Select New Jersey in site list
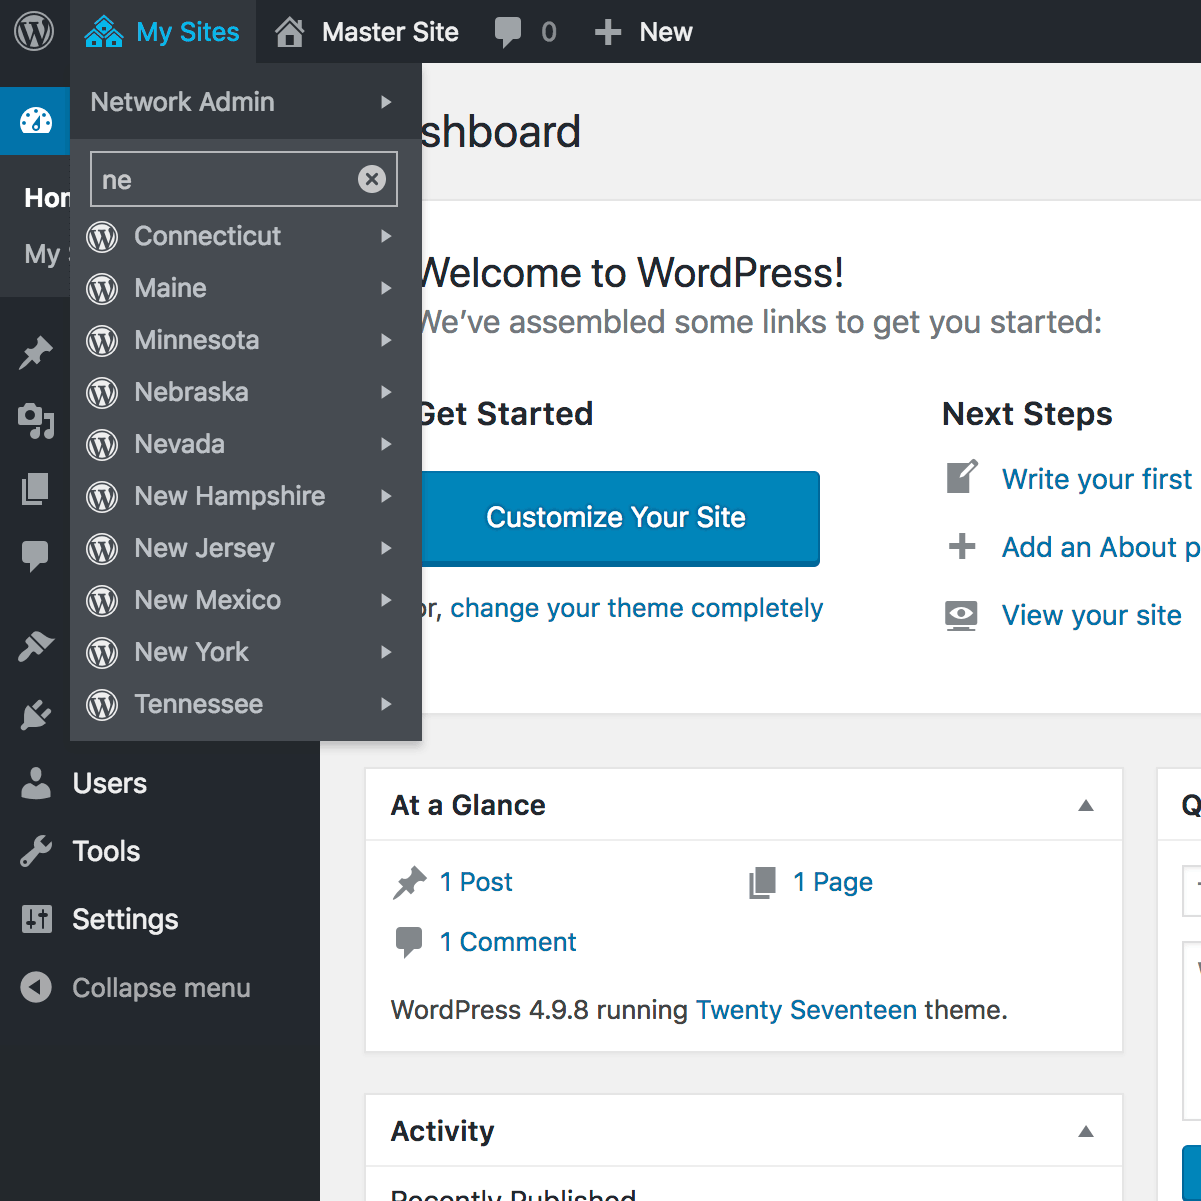The width and height of the screenshot is (1201, 1201). tap(246, 548)
